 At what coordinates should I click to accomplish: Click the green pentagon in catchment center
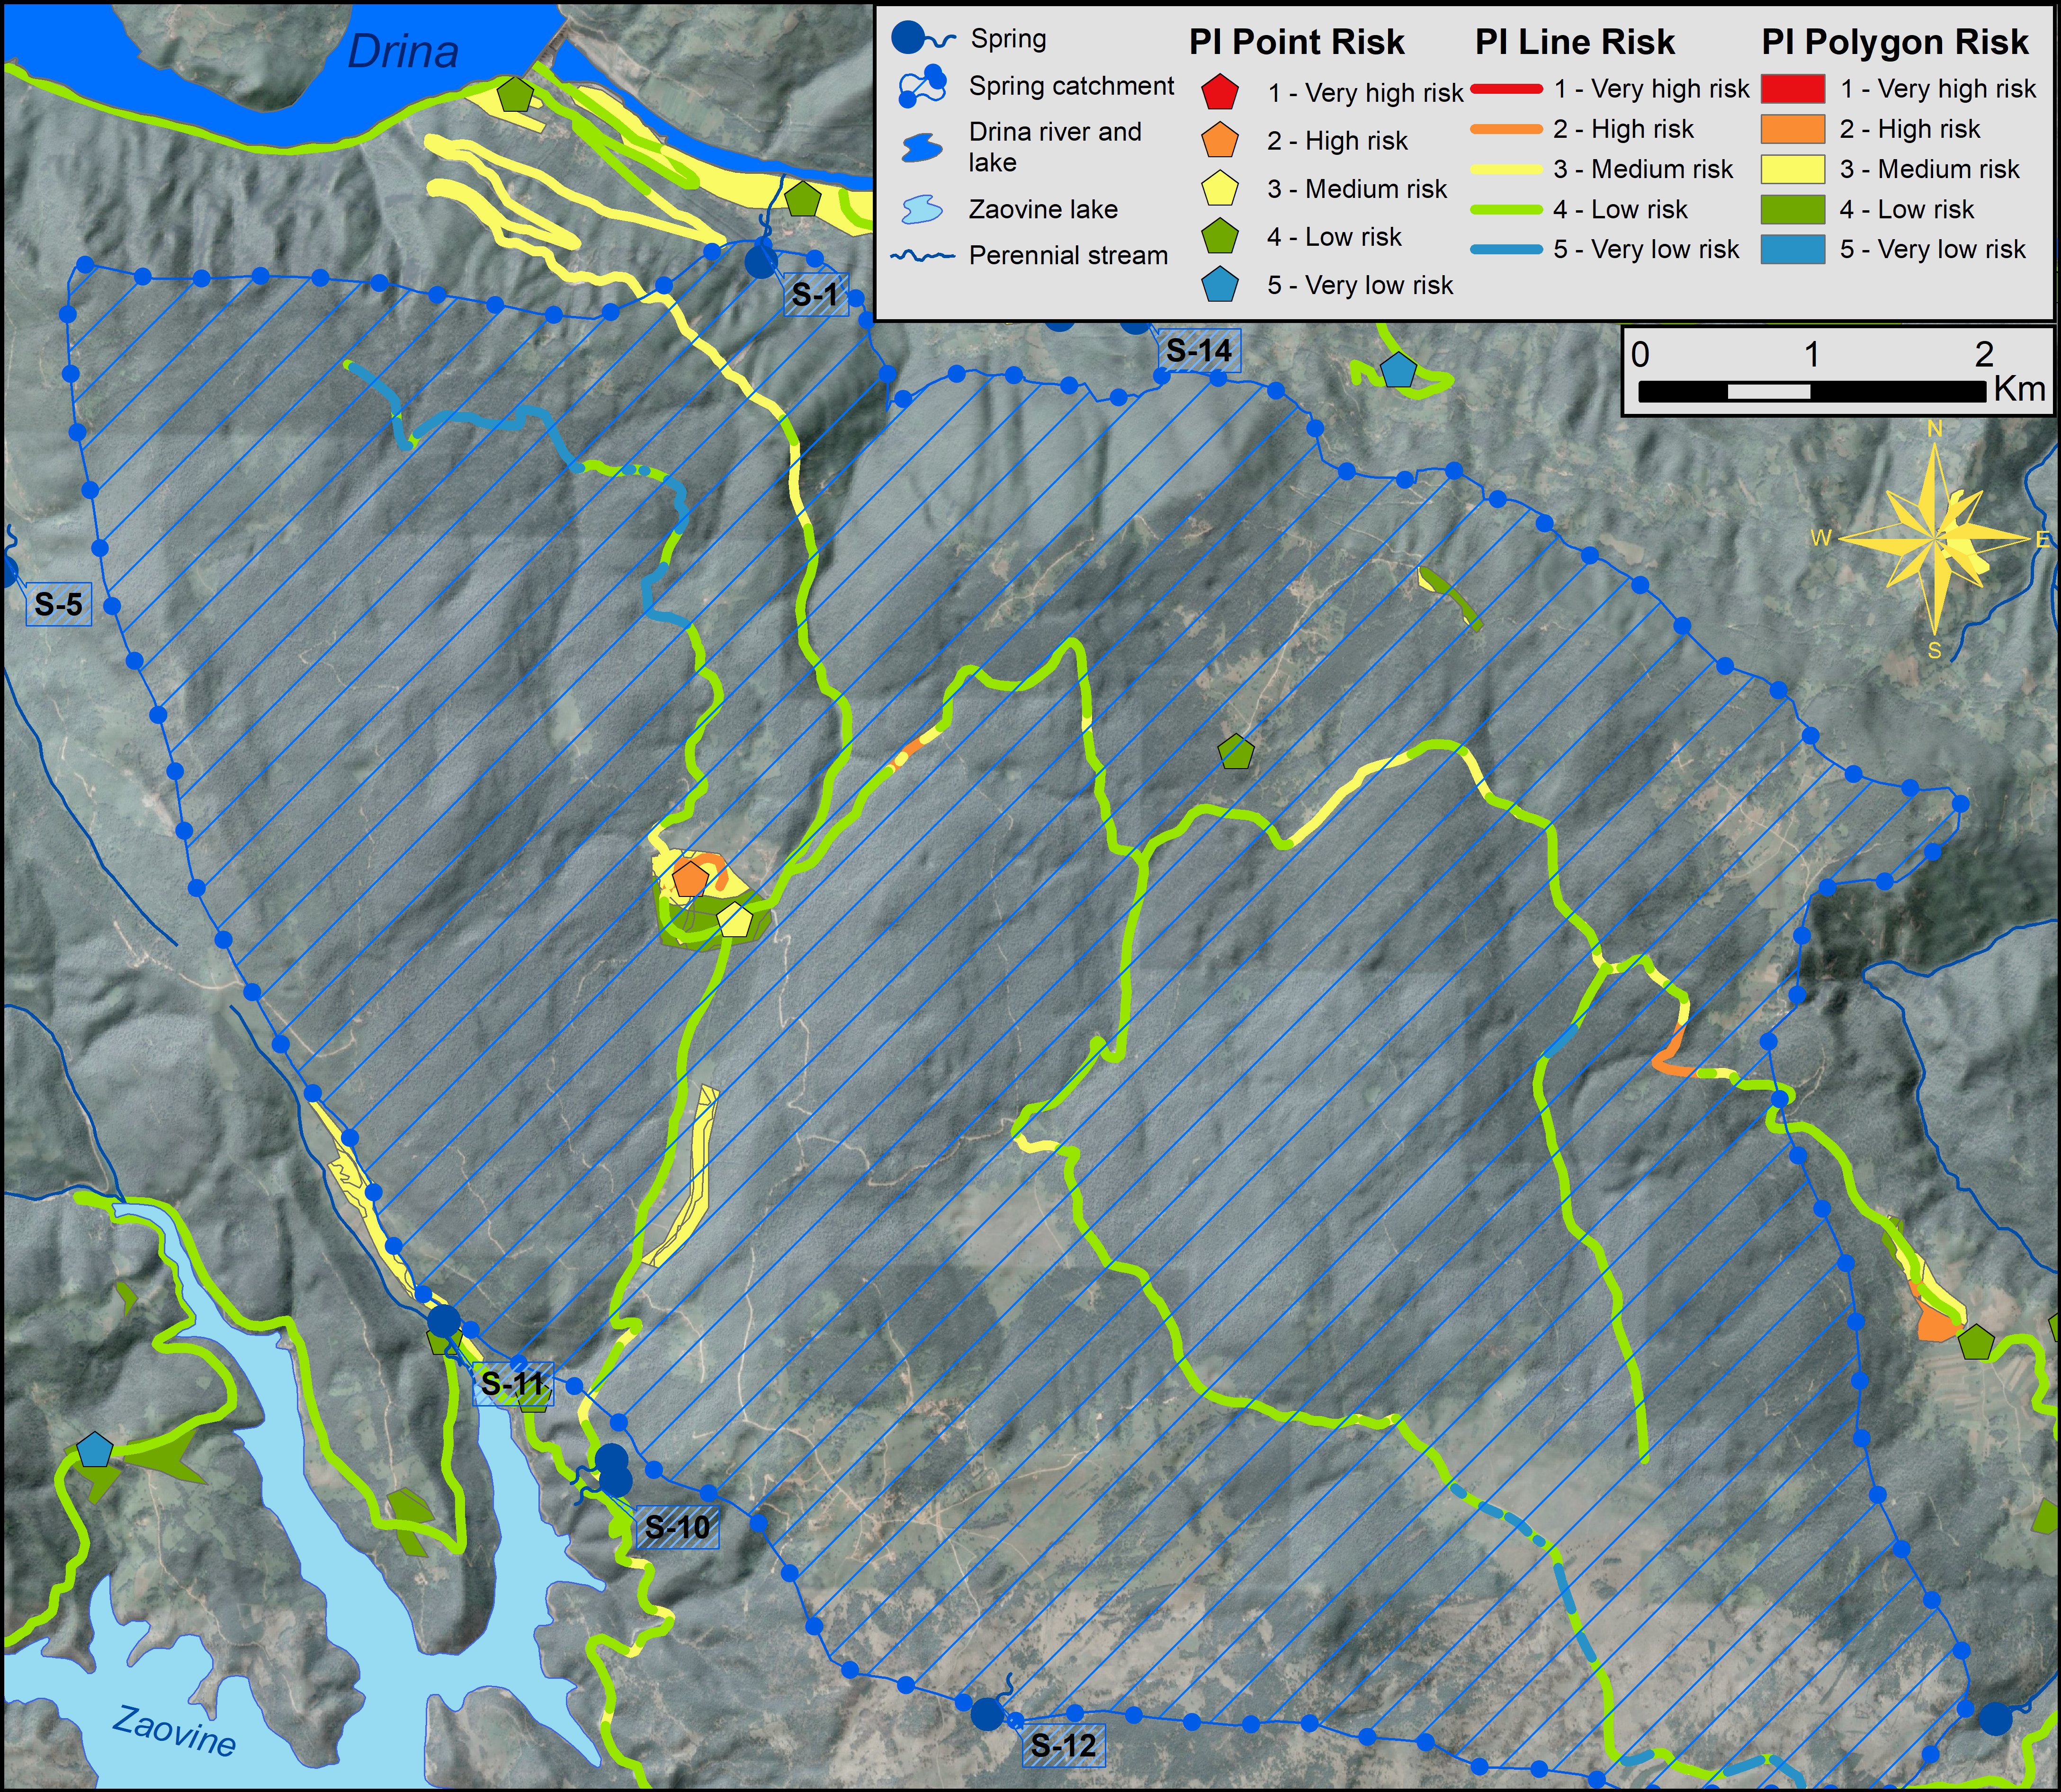1237,751
